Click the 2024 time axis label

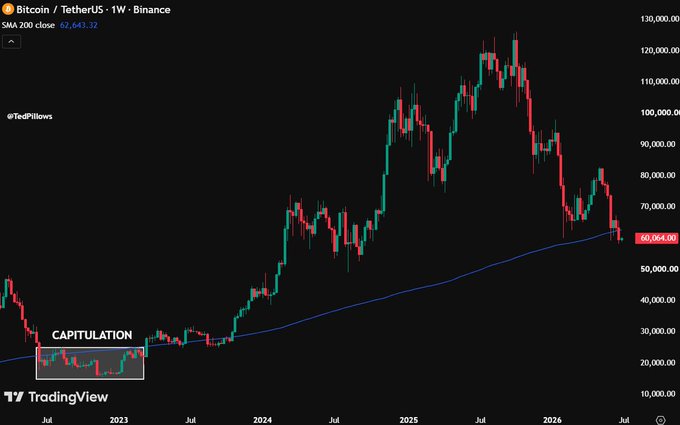(x=262, y=420)
